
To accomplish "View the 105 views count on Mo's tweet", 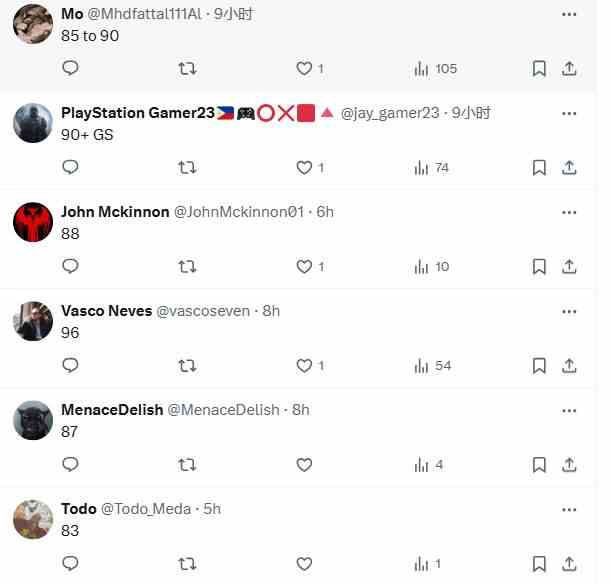I will 436,69.
